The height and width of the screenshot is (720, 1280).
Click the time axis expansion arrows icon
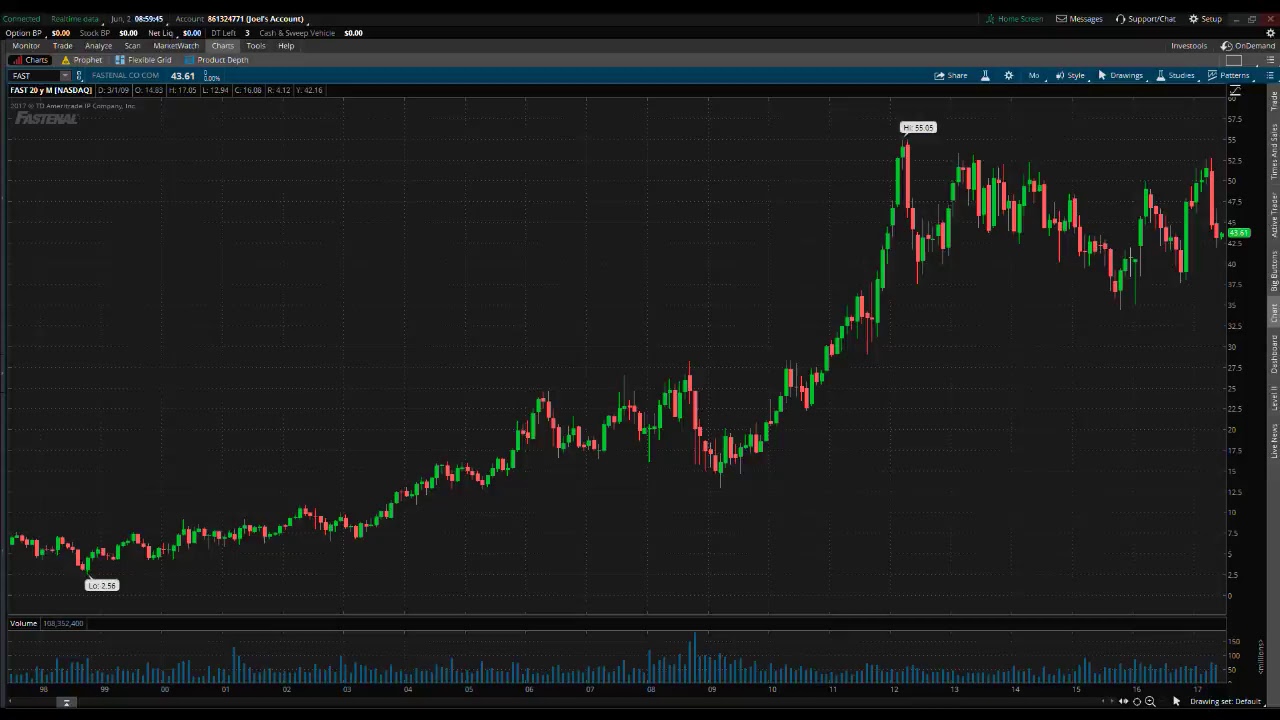(x=1124, y=702)
